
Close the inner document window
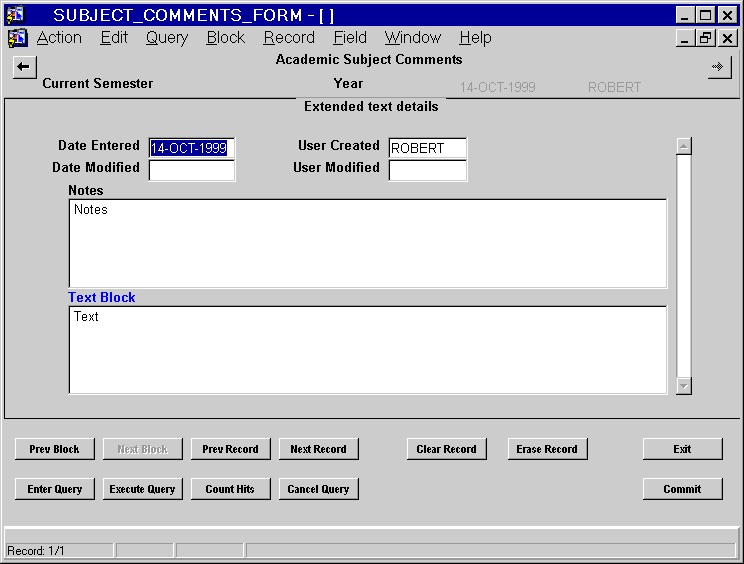click(727, 38)
